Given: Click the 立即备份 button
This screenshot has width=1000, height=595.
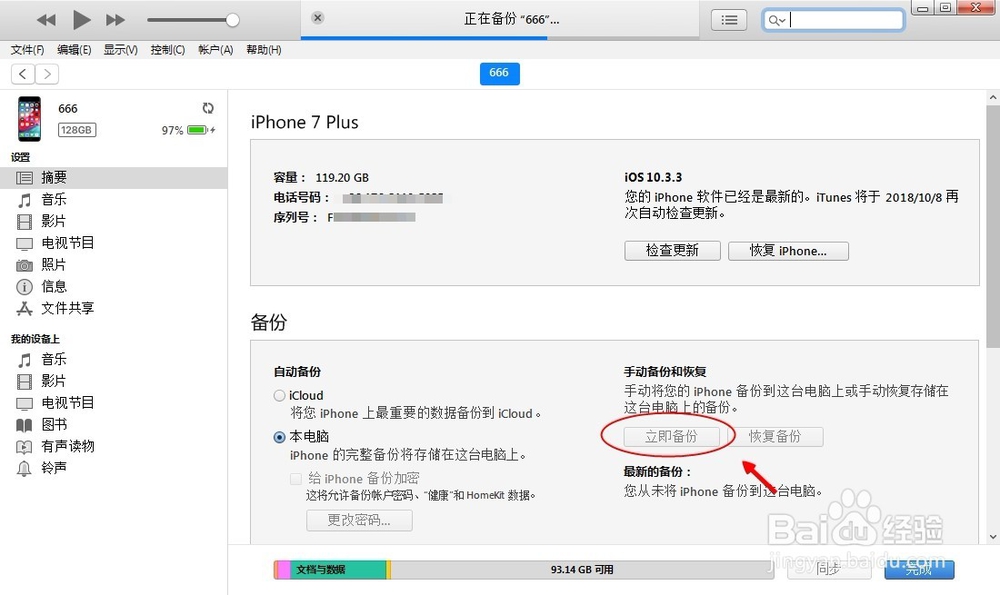Looking at the screenshot, I should pos(672,437).
